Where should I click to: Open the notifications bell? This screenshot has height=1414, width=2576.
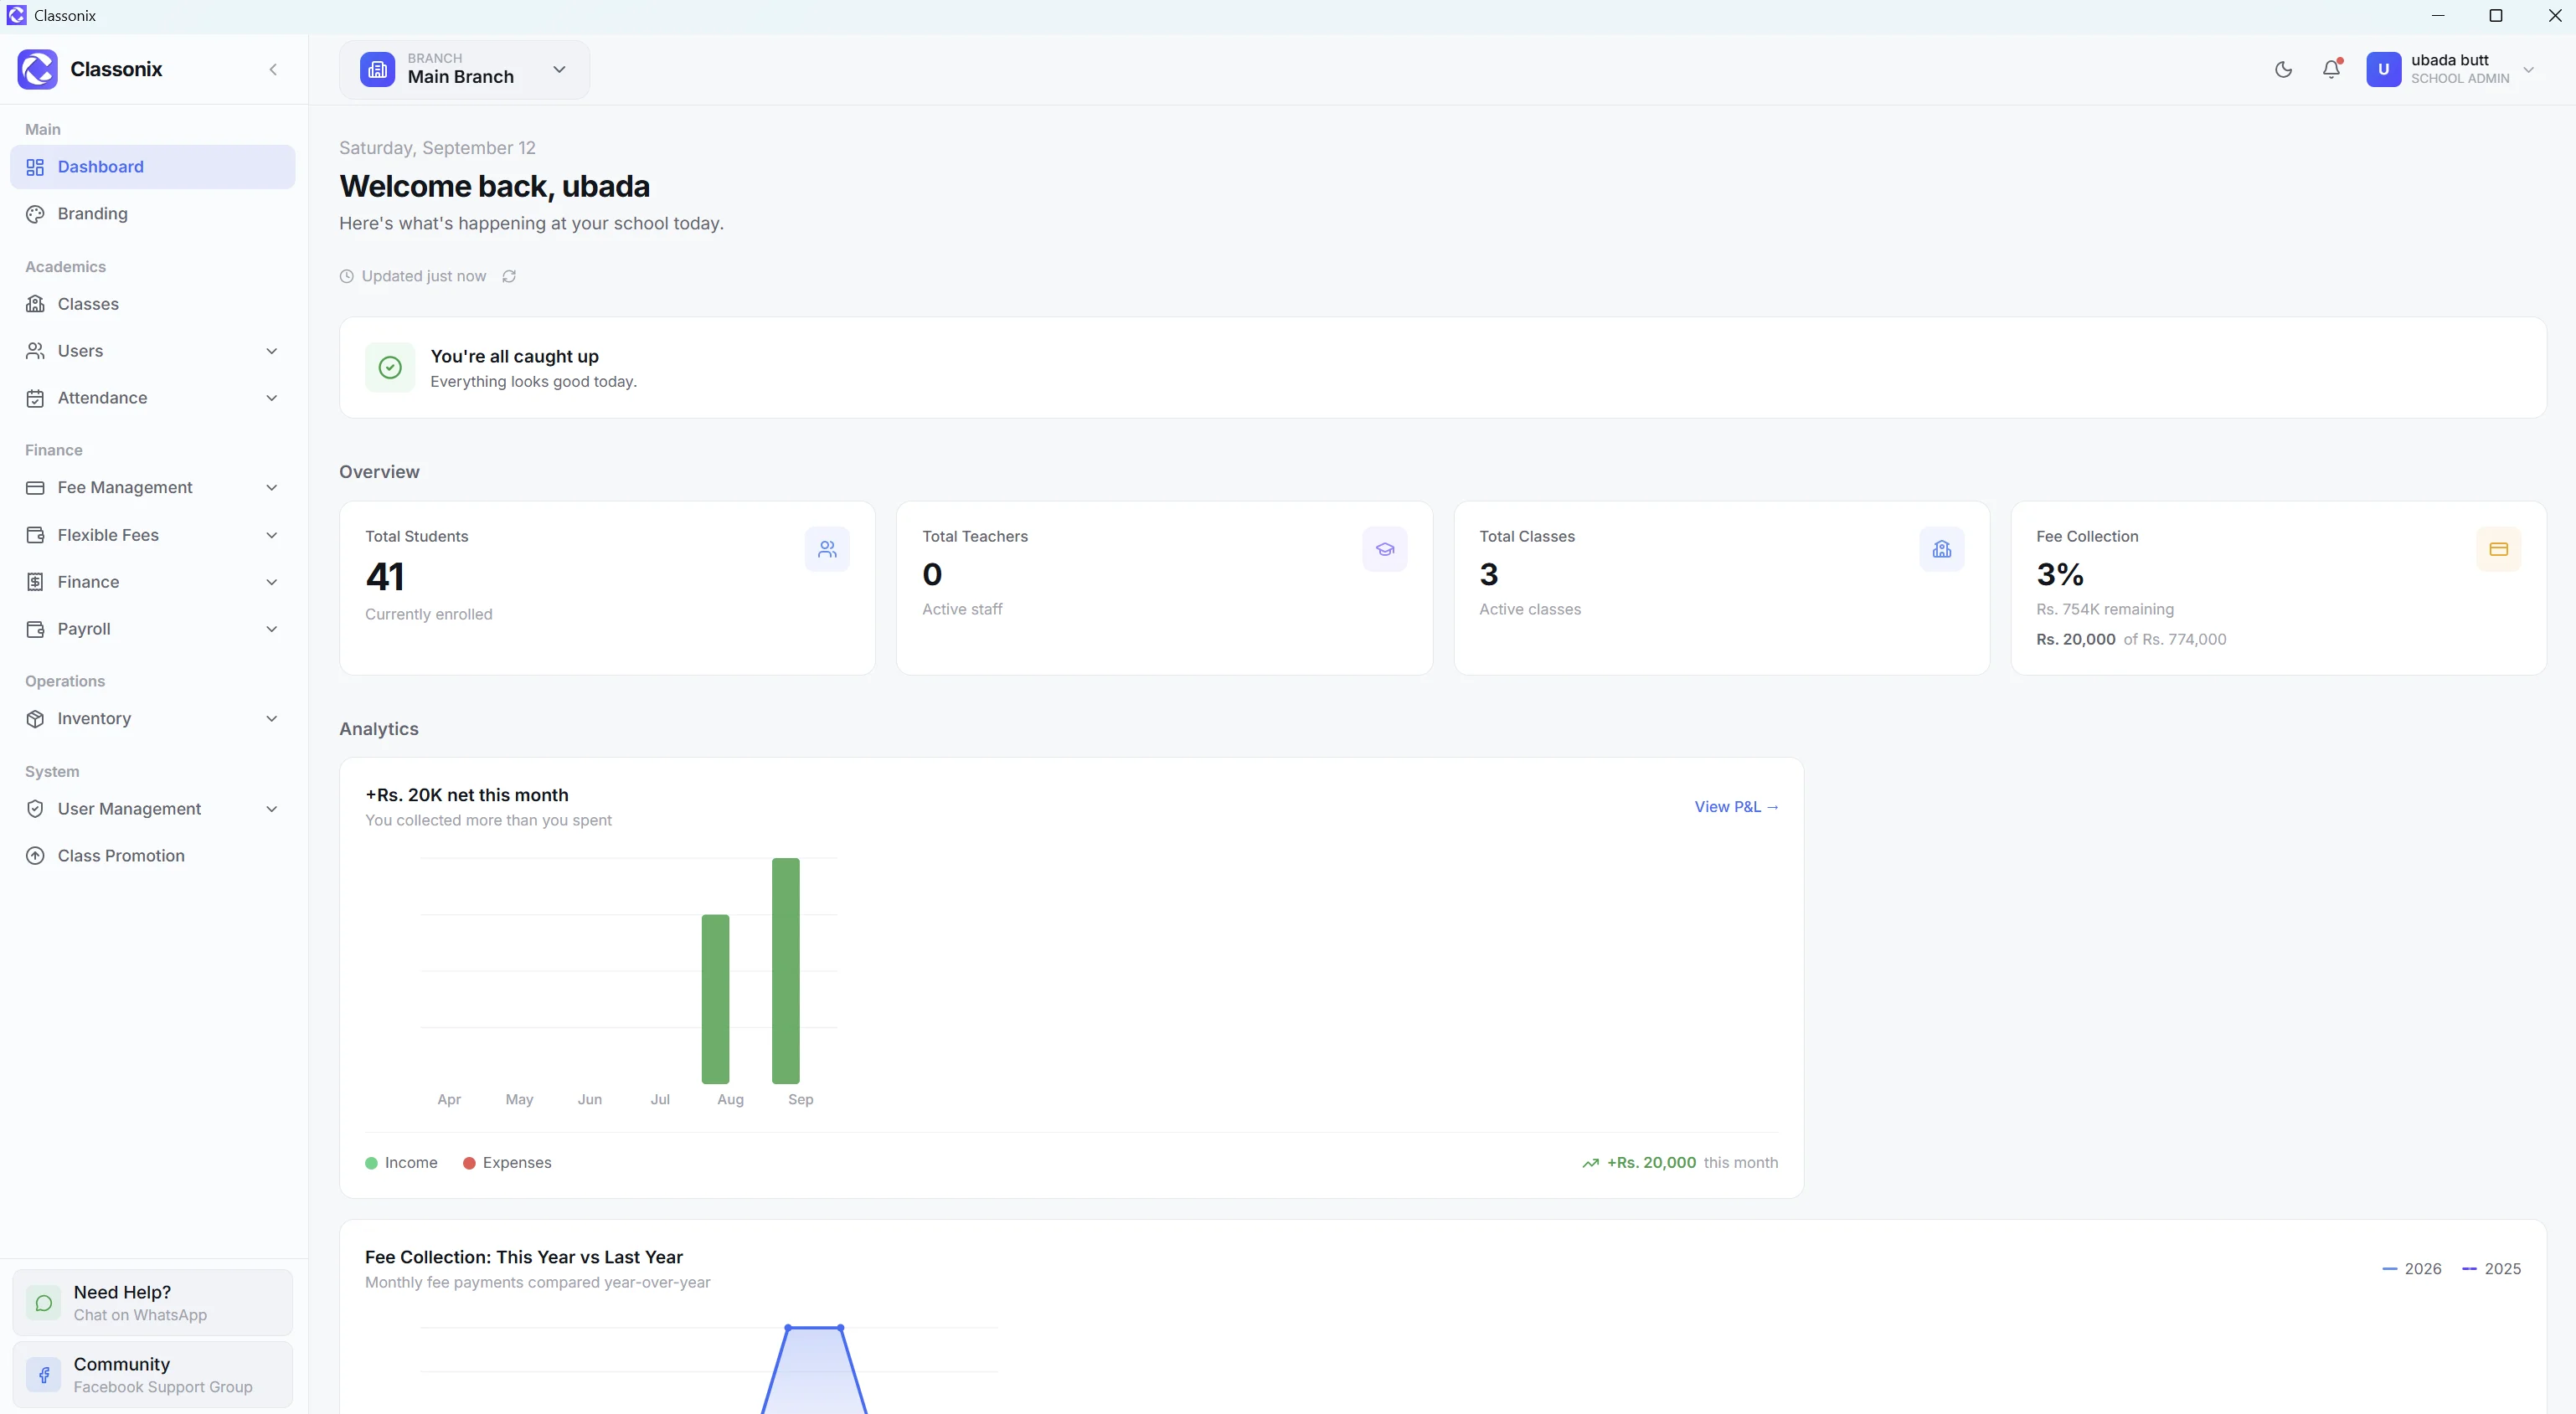tap(2331, 69)
